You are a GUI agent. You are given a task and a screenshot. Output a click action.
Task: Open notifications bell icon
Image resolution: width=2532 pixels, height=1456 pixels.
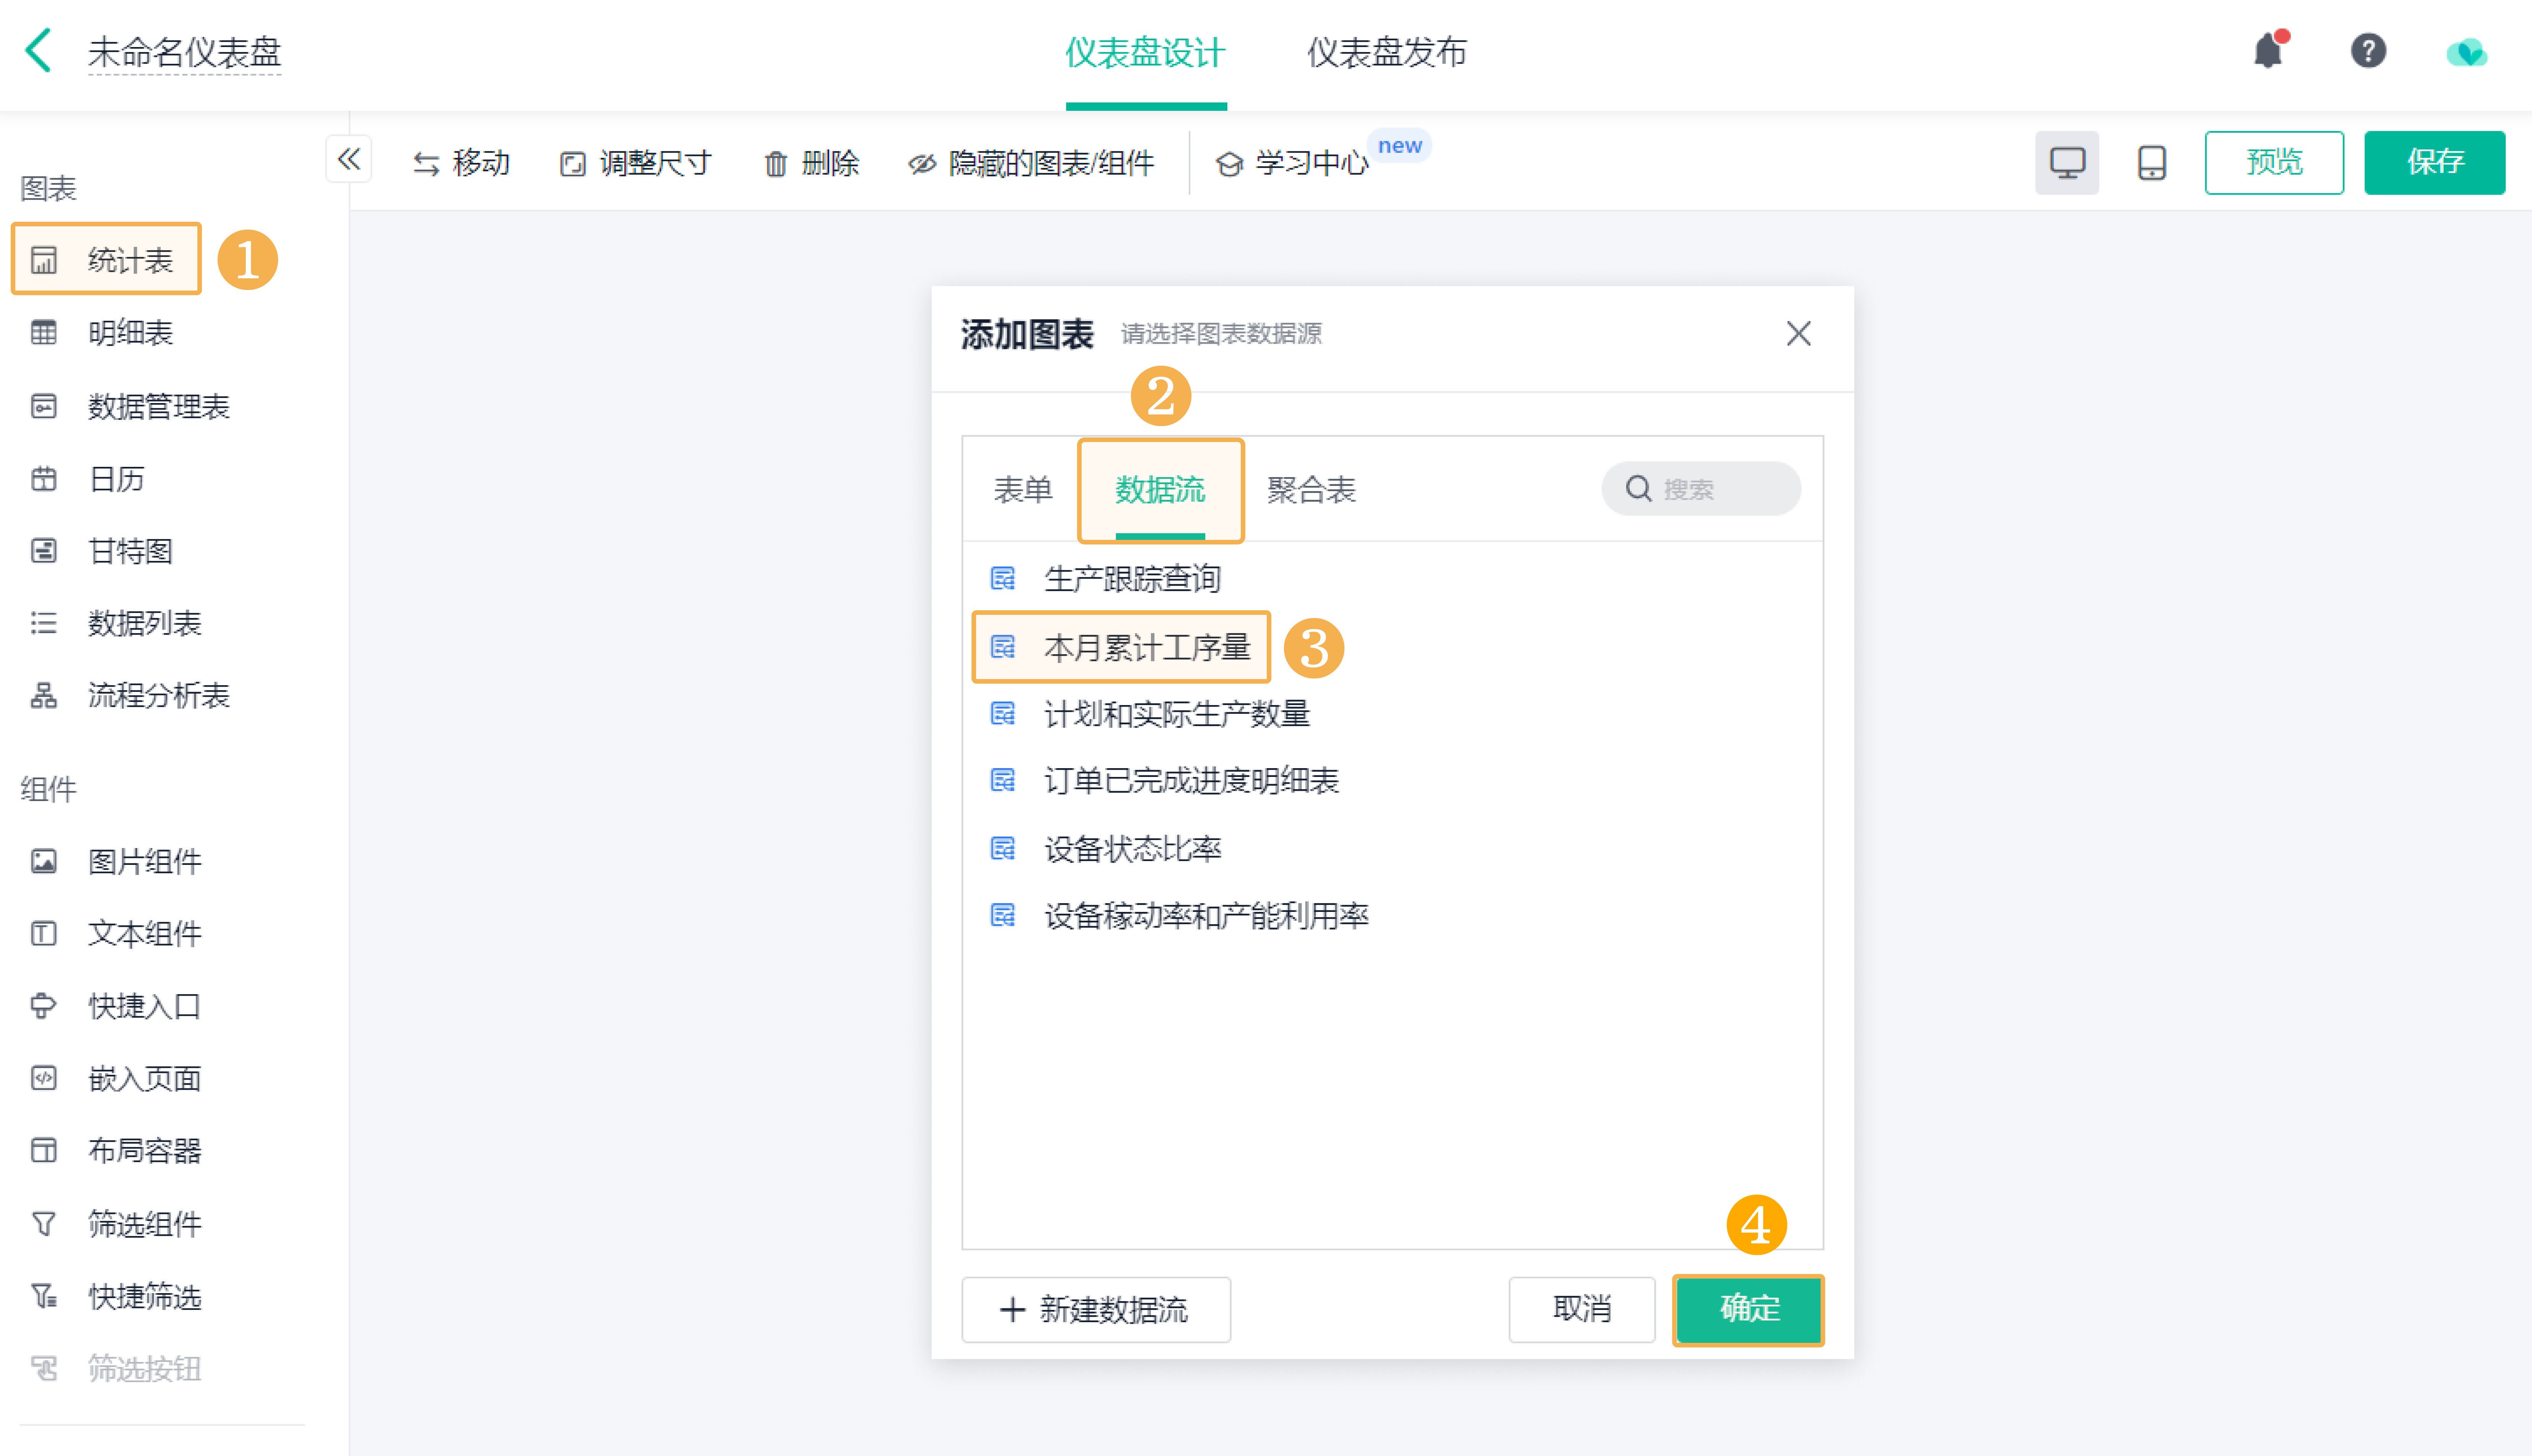click(2267, 51)
